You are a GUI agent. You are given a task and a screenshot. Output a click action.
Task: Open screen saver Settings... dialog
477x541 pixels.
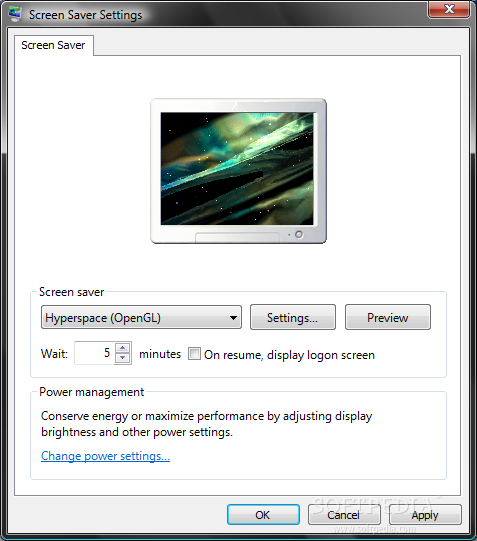(x=292, y=317)
